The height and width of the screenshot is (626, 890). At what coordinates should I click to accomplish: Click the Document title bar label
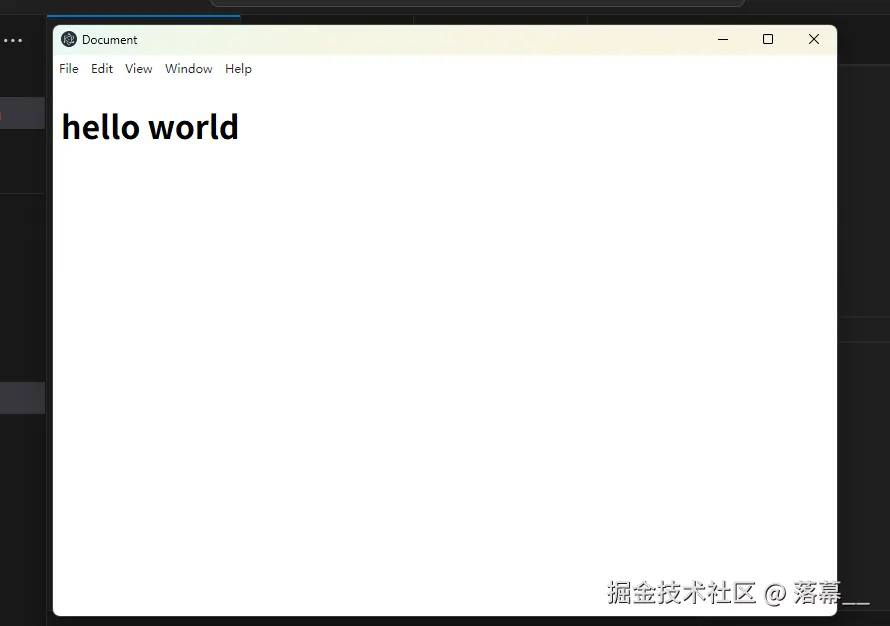point(108,39)
